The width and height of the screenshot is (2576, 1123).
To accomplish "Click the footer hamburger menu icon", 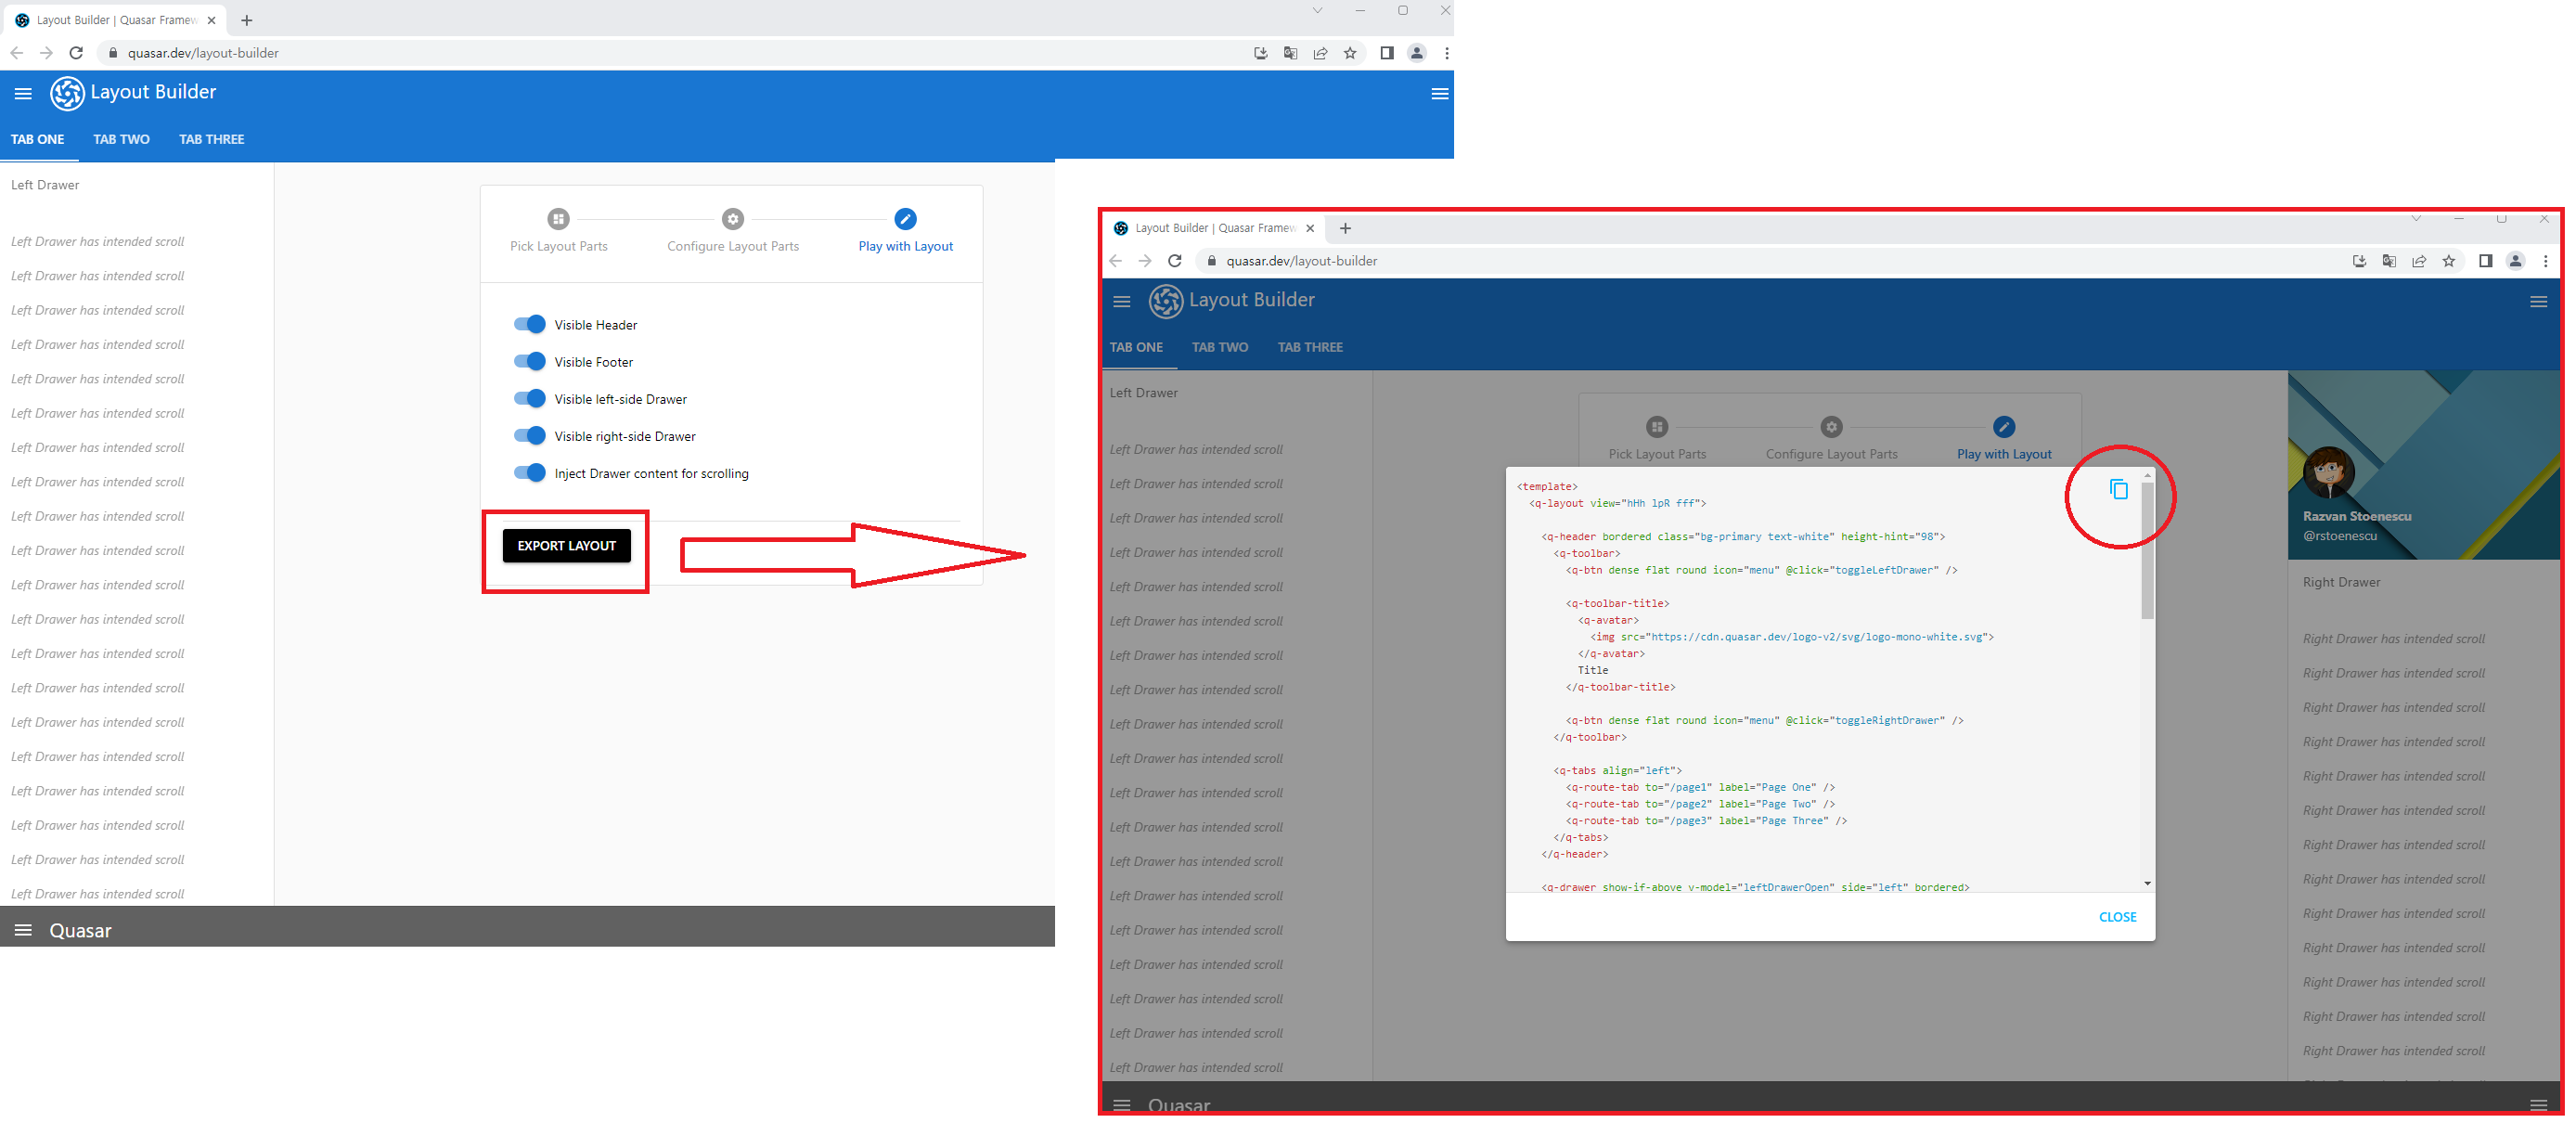I will point(23,930).
